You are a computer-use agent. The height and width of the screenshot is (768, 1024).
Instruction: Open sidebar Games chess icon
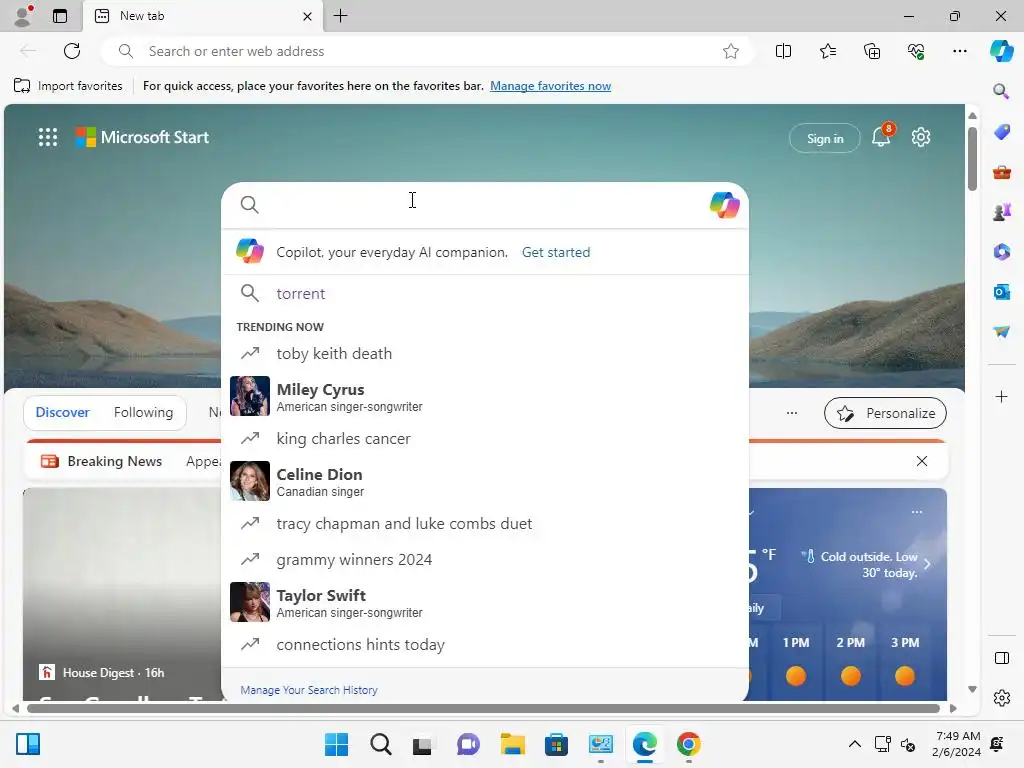pyautogui.click(x=1001, y=212)
